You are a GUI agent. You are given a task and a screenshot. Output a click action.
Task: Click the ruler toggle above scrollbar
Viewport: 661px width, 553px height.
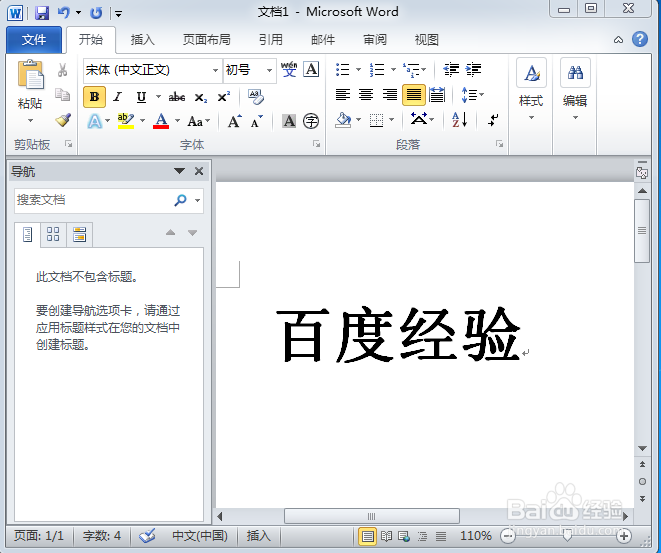(642, 171)
